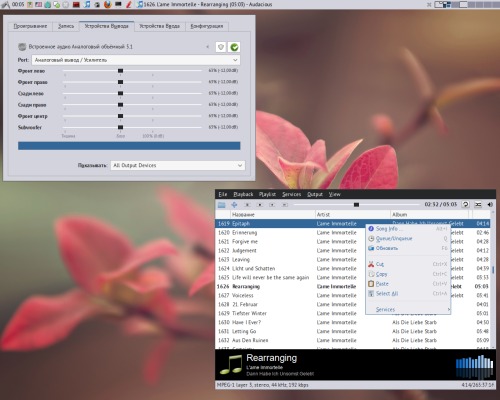Select the track Tiefster Winter
The image size is (500, 400).
click(x=353, y=313)
